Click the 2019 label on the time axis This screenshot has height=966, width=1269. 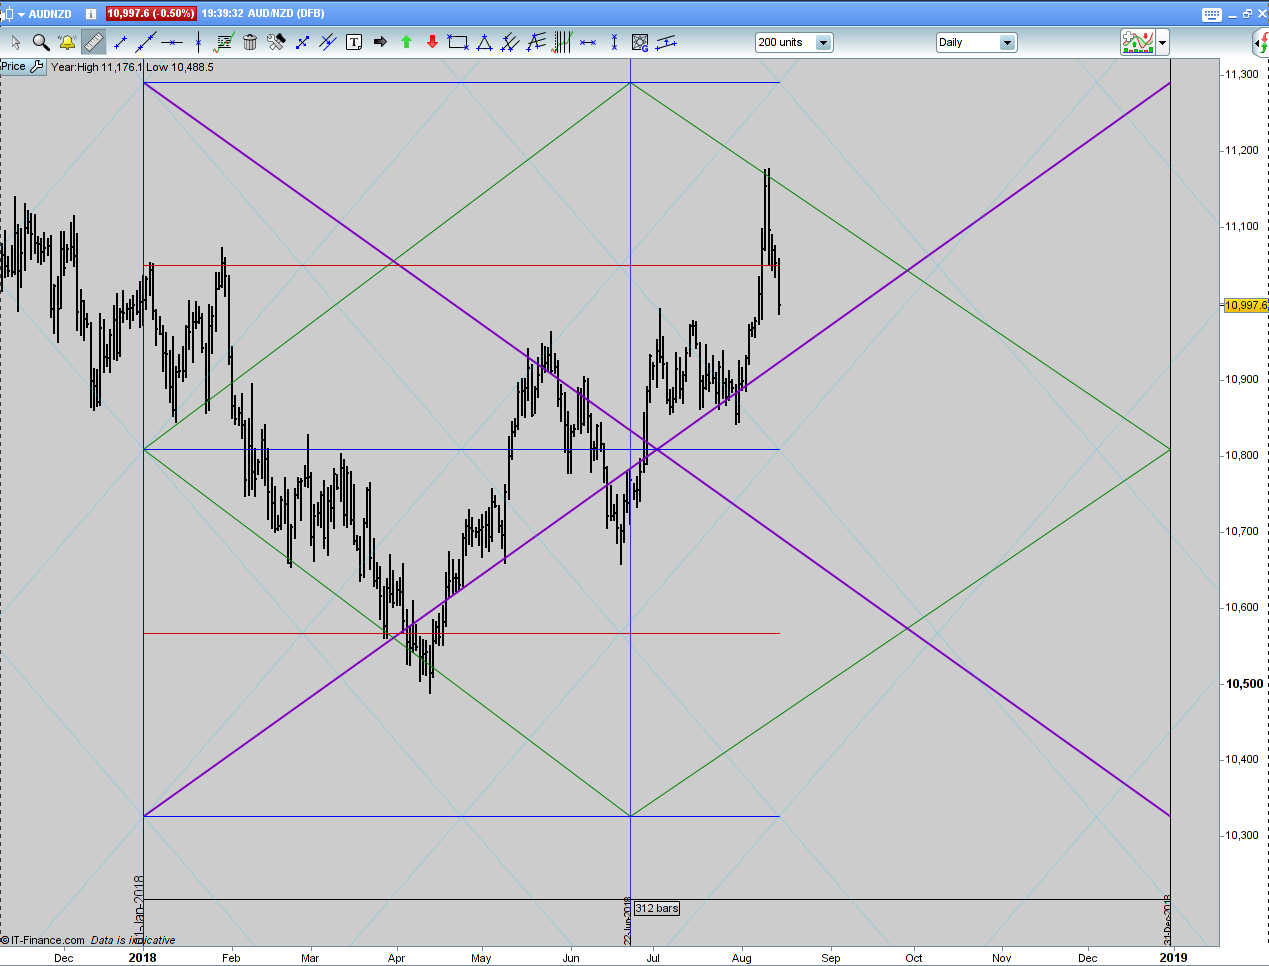[x=1173, y=957]
